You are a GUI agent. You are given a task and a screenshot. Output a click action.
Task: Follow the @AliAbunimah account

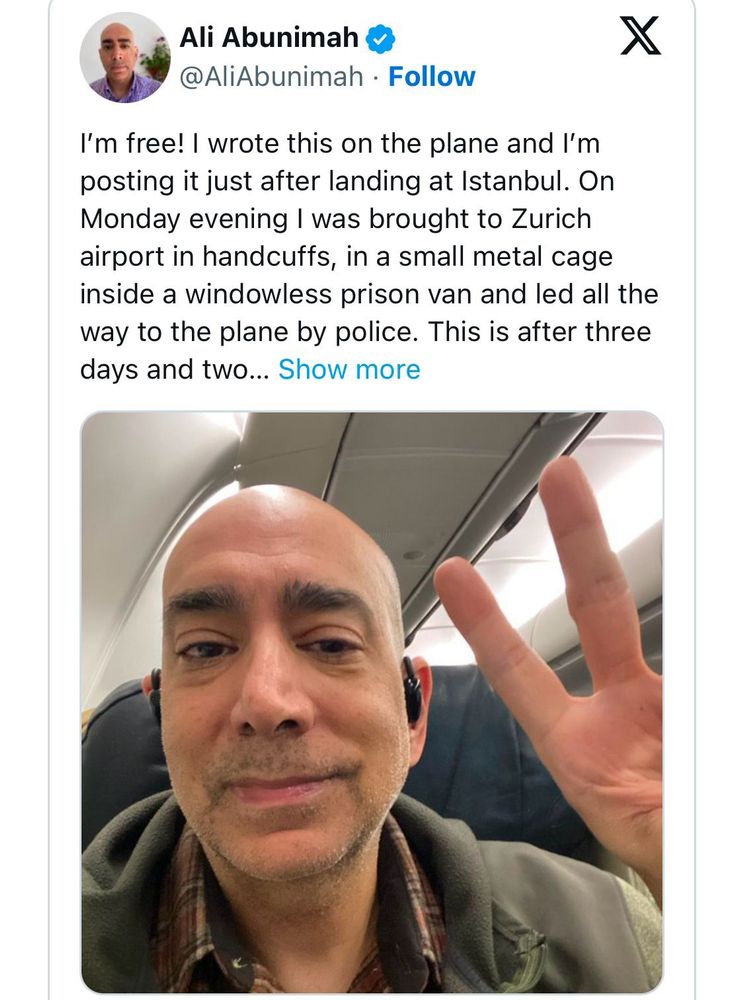coord(432,77)
